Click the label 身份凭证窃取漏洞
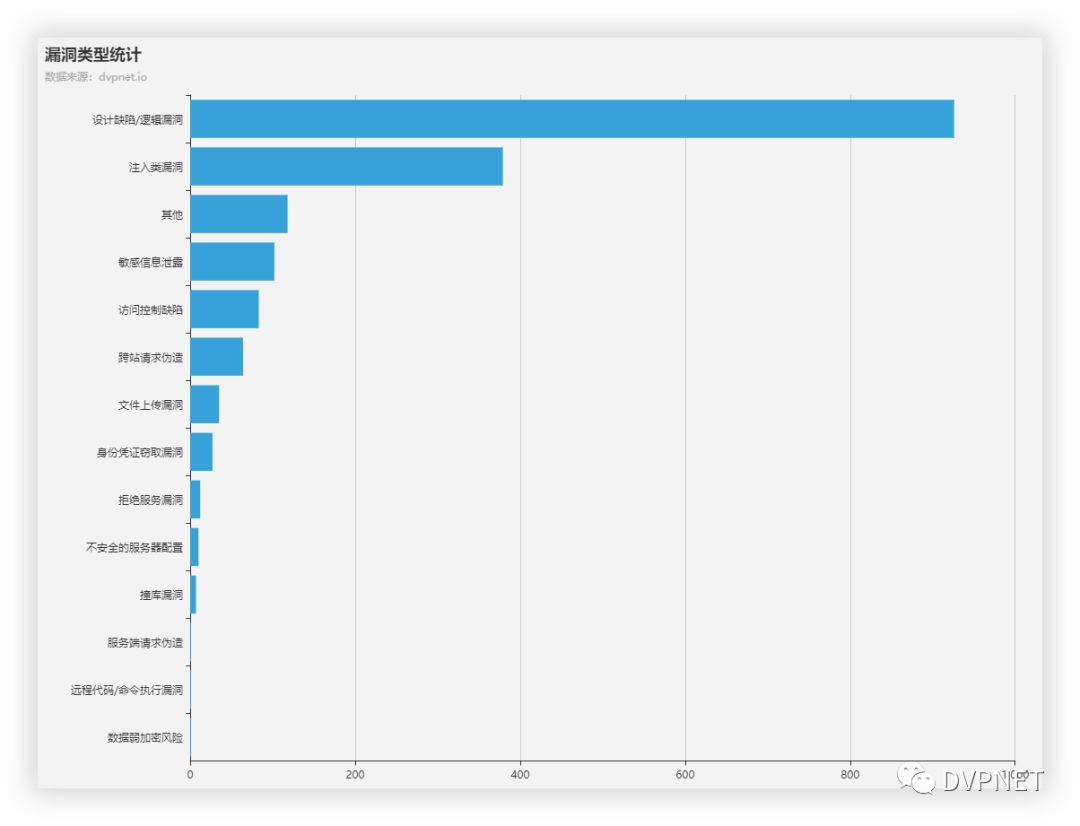This screenshot has height=826, width=1080. (140, 453)
